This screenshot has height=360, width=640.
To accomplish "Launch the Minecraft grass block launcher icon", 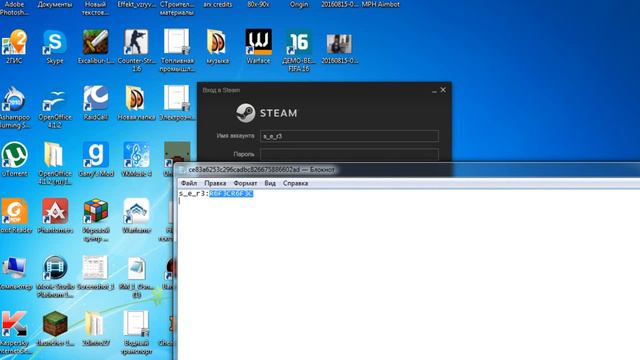I will click(x=55, y=324).
